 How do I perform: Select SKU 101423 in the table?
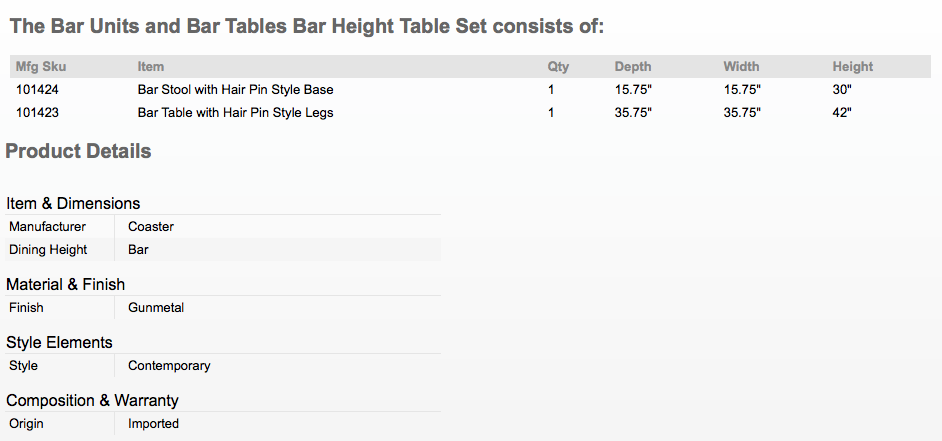[37, 113]
